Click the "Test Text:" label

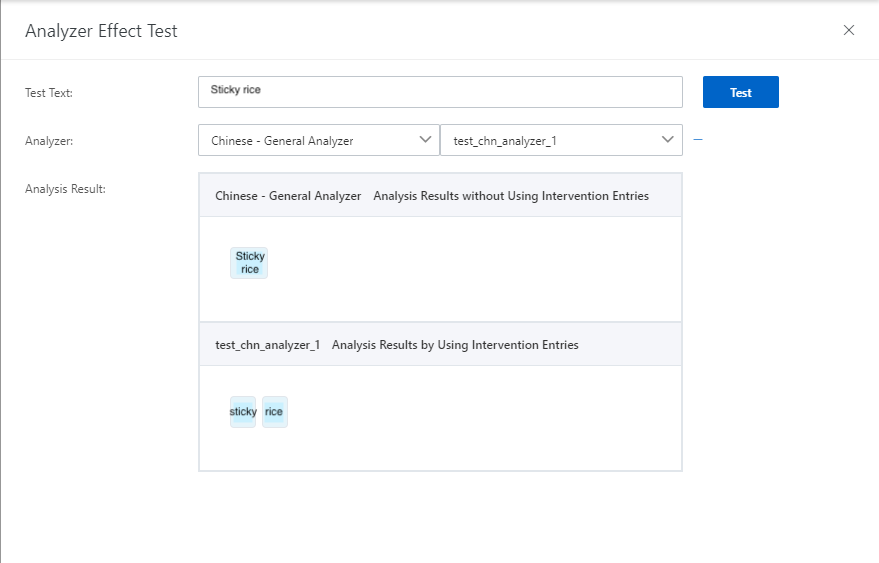pos(49,93)
